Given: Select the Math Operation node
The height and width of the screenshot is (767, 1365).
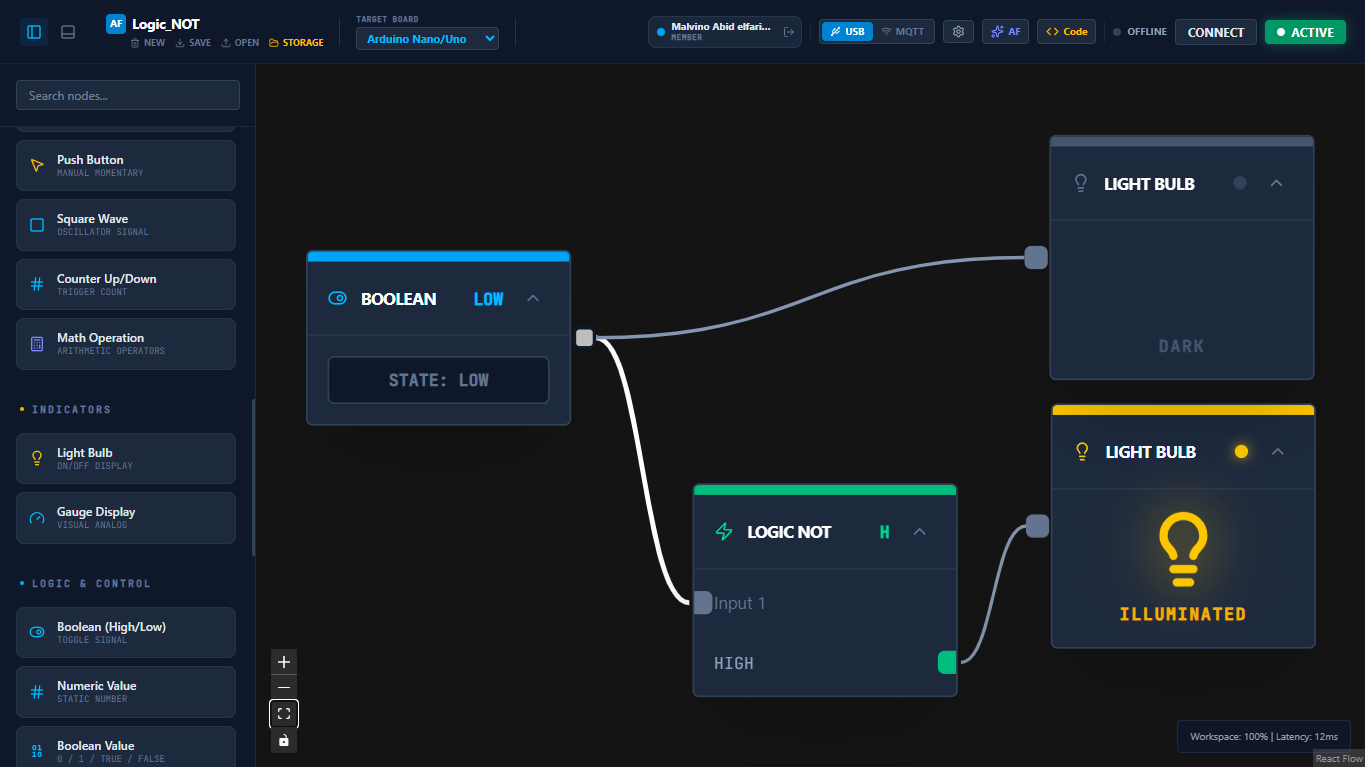Looking at the screenshot, I should pyautogui.click(x=126, y=344).
